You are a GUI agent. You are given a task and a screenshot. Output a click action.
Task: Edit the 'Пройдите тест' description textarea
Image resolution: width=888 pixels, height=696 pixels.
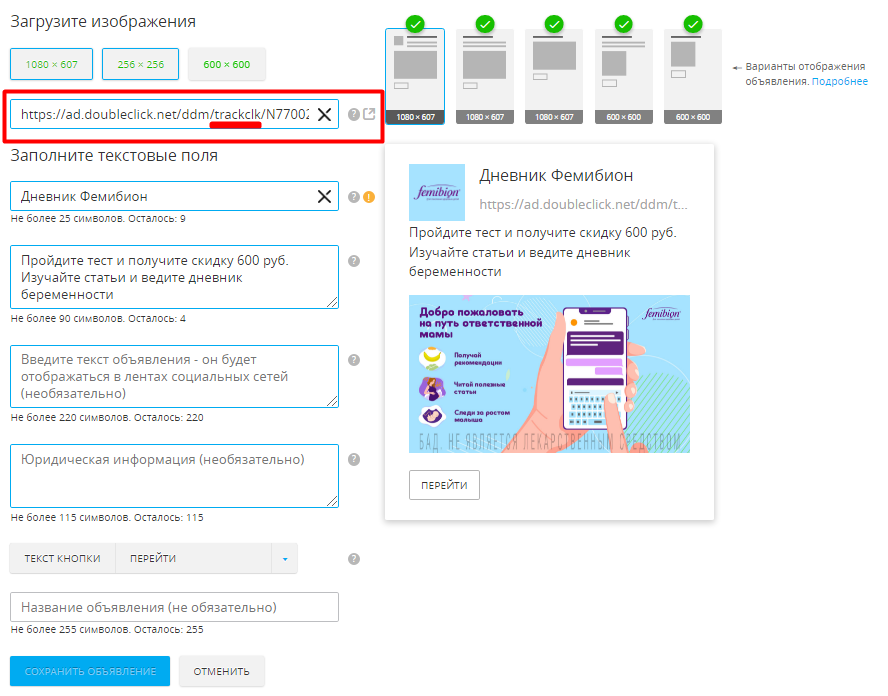coord(174,277)
